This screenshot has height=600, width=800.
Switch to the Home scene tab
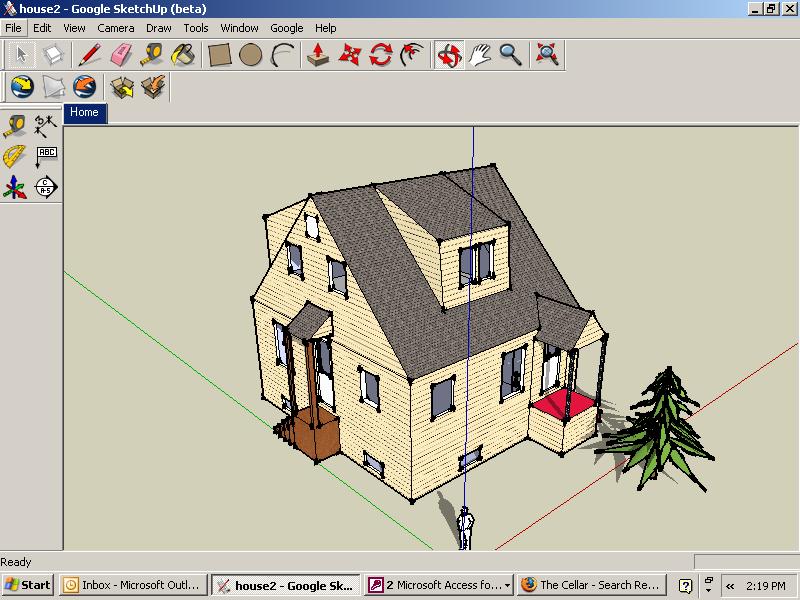[x=85, y=113]
